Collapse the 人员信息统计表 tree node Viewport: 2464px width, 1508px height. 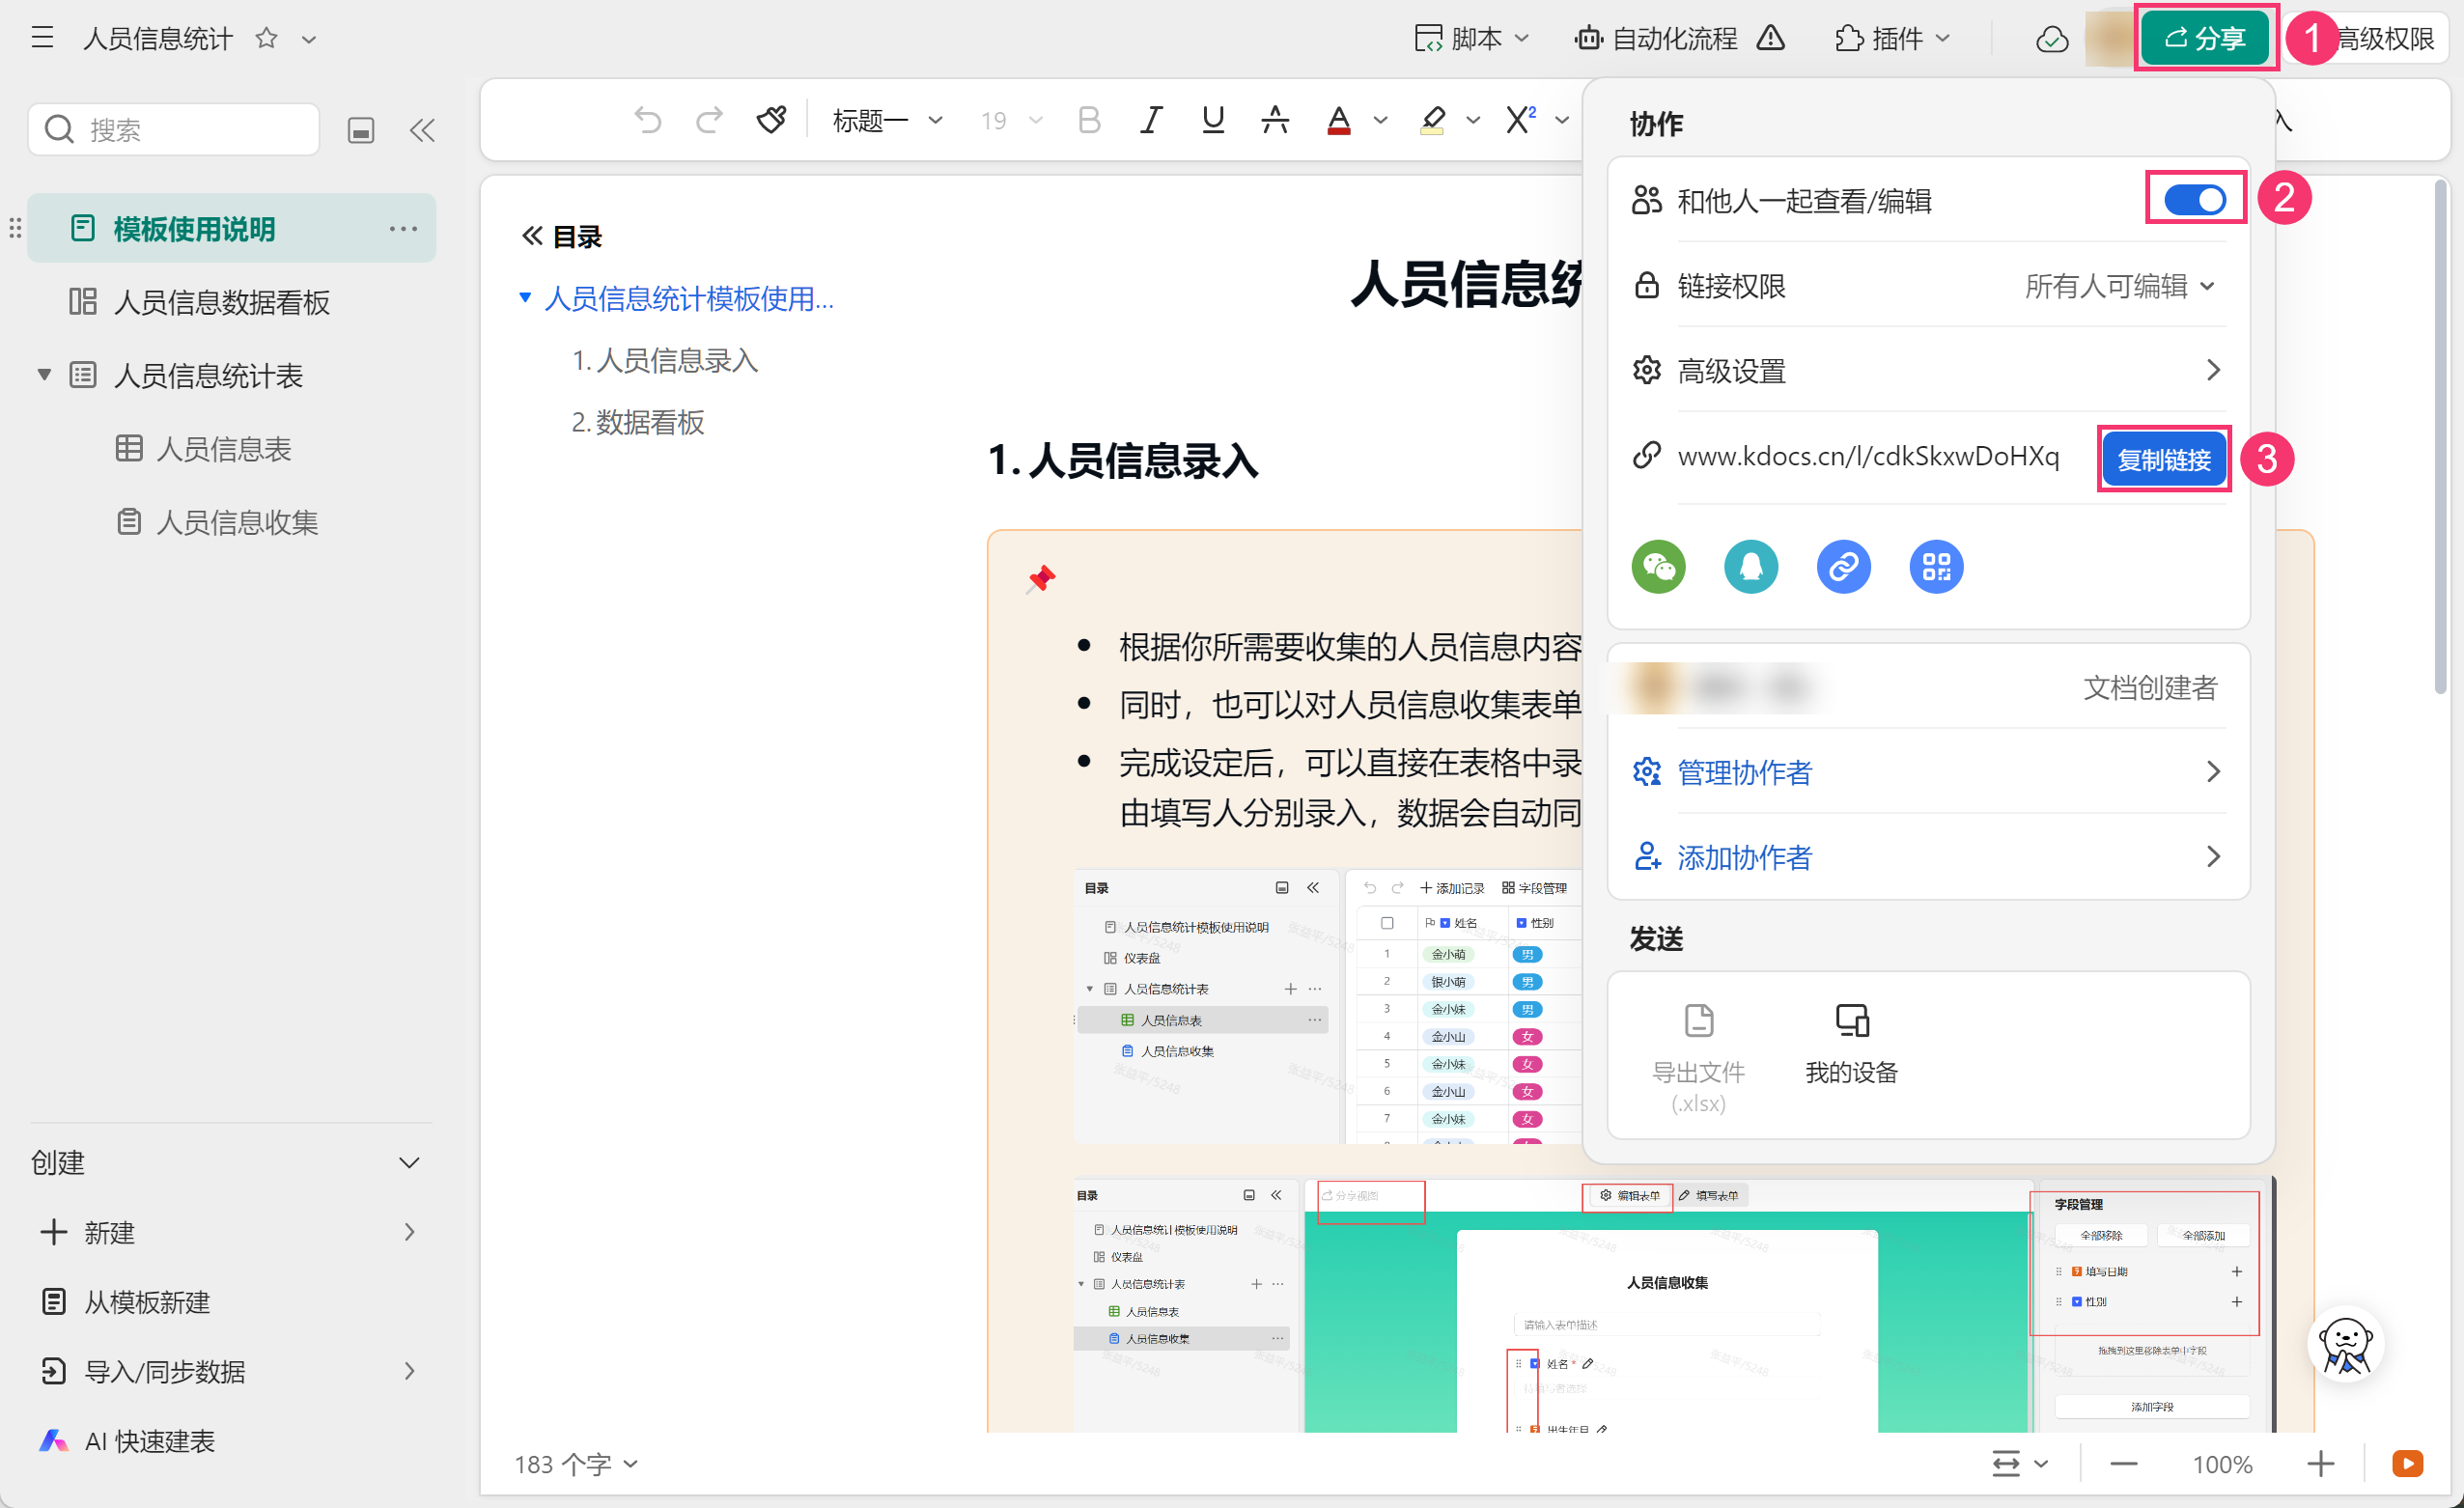[44, 375]
